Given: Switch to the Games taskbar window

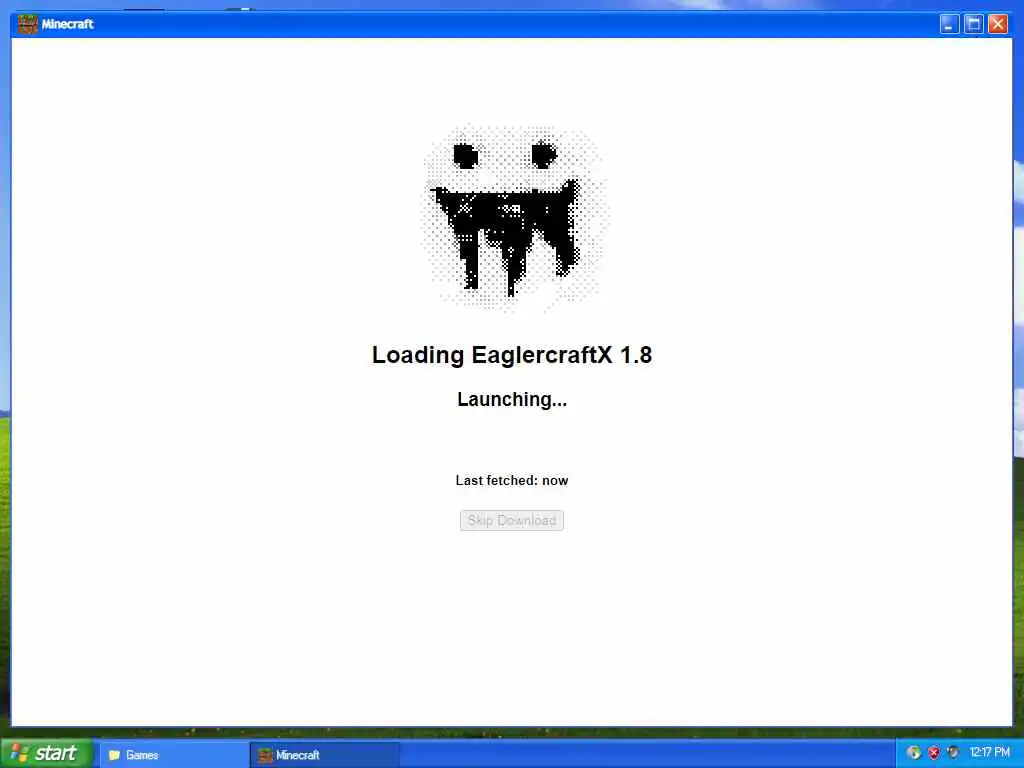Looking at the screenshot, I should click(173, 755).
